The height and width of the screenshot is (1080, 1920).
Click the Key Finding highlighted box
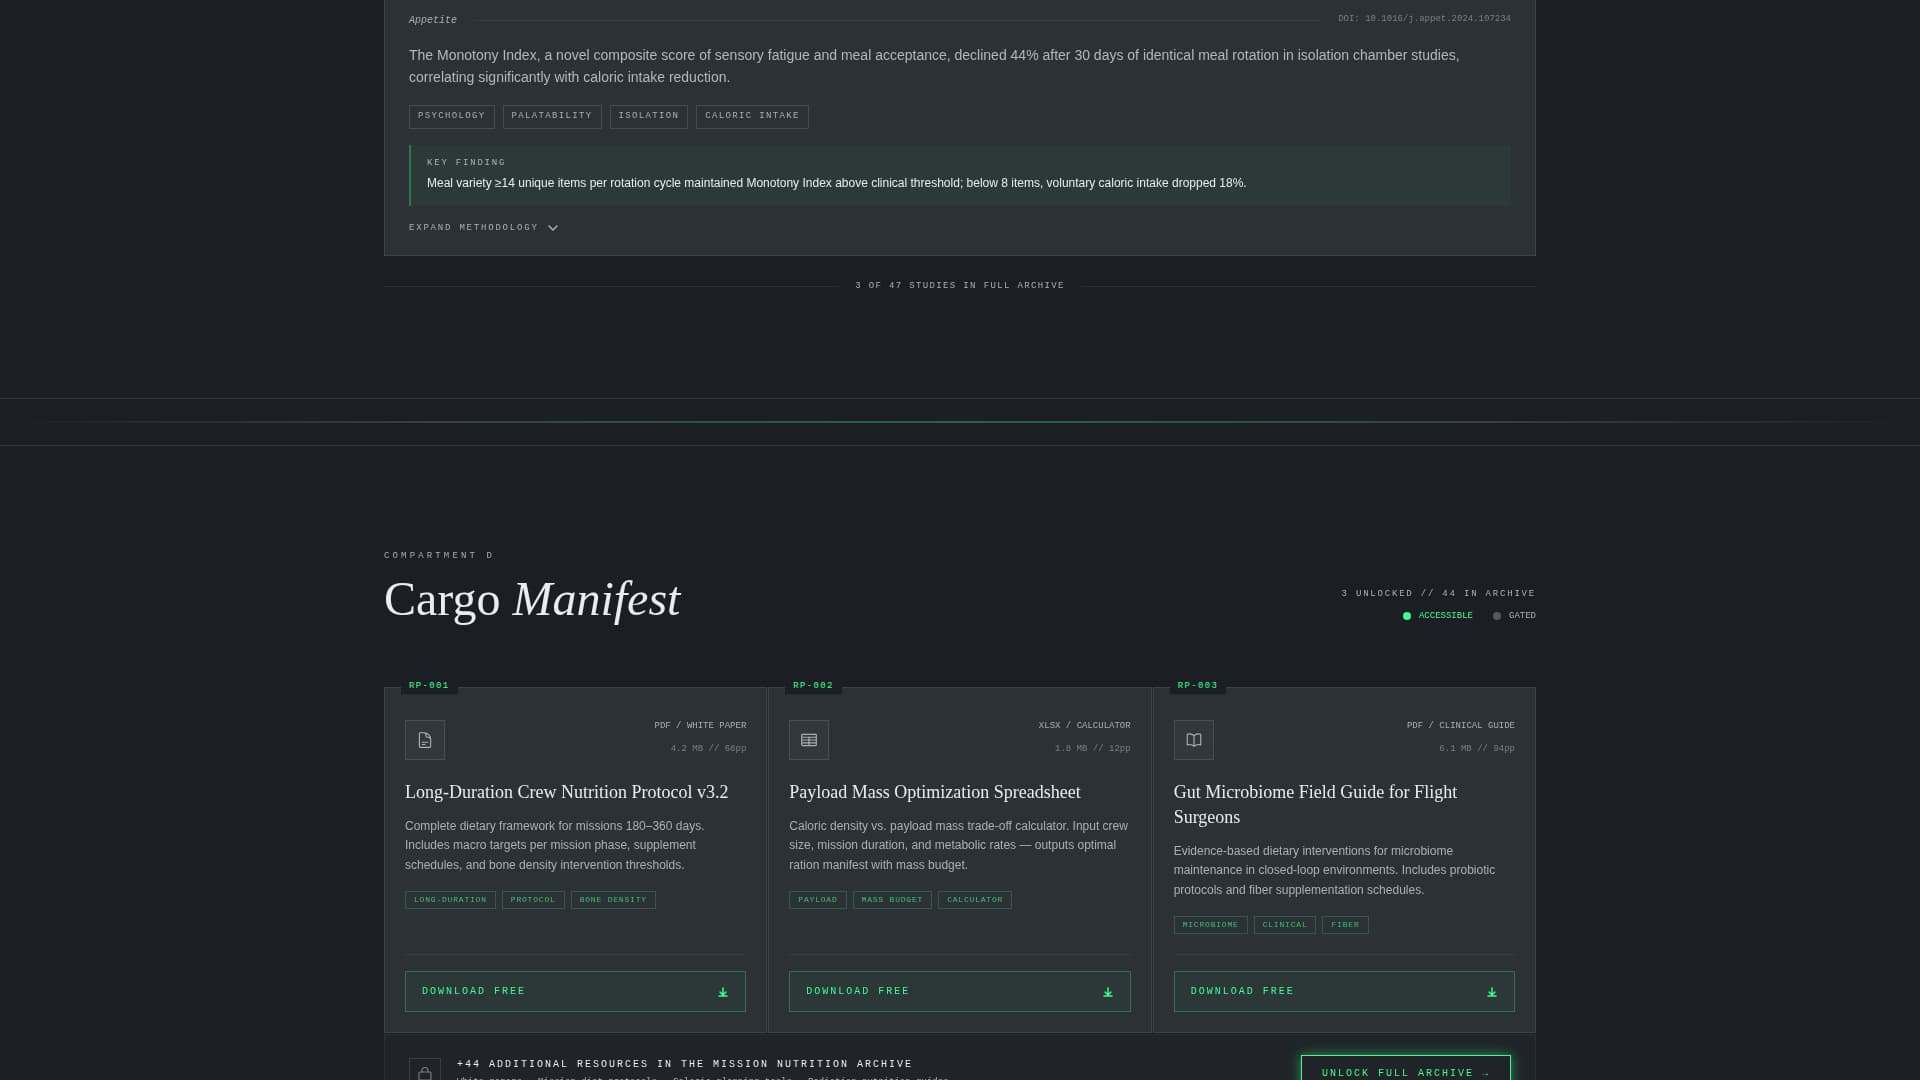[960, 175]
